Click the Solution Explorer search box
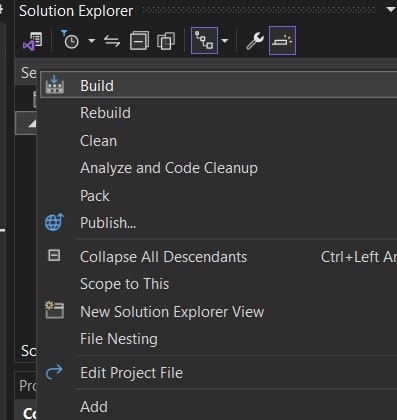Screen dimensions: 397x420 pos(28,72)
